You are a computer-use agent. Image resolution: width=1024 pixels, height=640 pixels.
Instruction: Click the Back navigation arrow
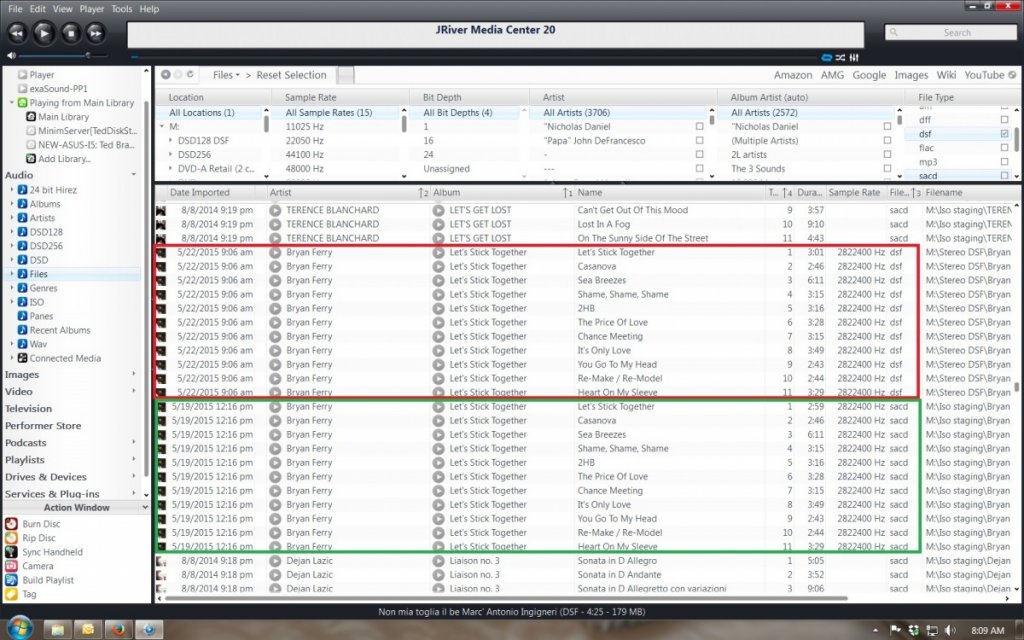[x=166, y=74]
